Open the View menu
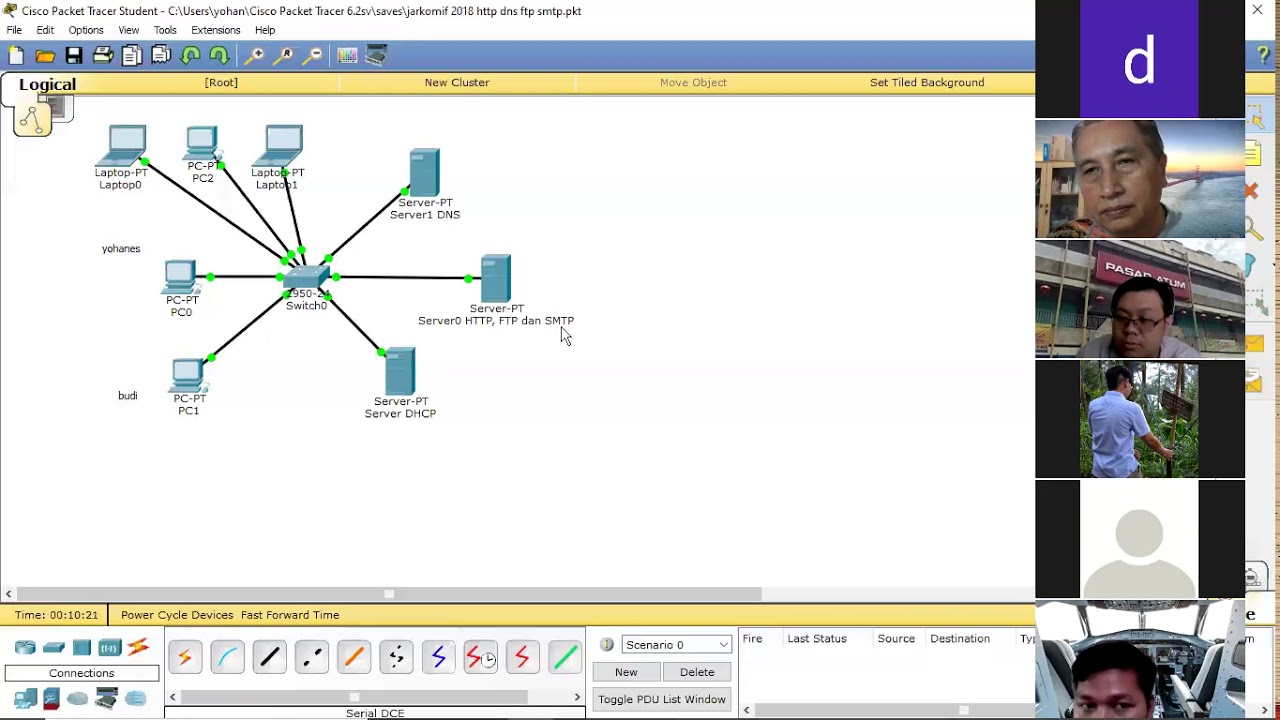This screenshot has height=720, width=1280. pos(129,30)
